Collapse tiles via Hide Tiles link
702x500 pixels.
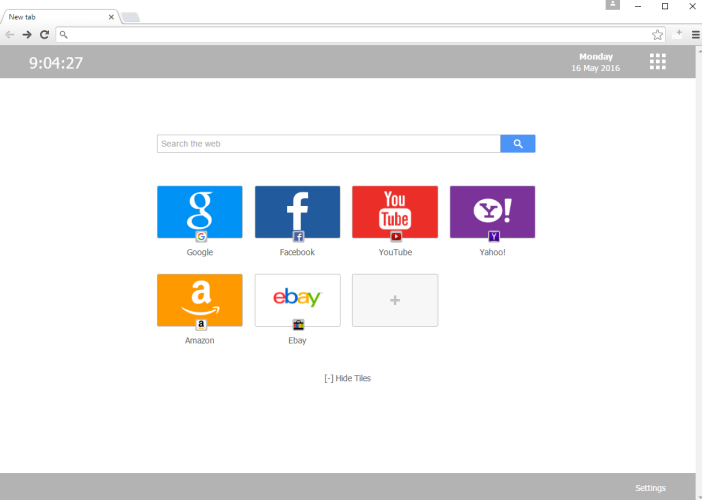[x=347, y=378]
